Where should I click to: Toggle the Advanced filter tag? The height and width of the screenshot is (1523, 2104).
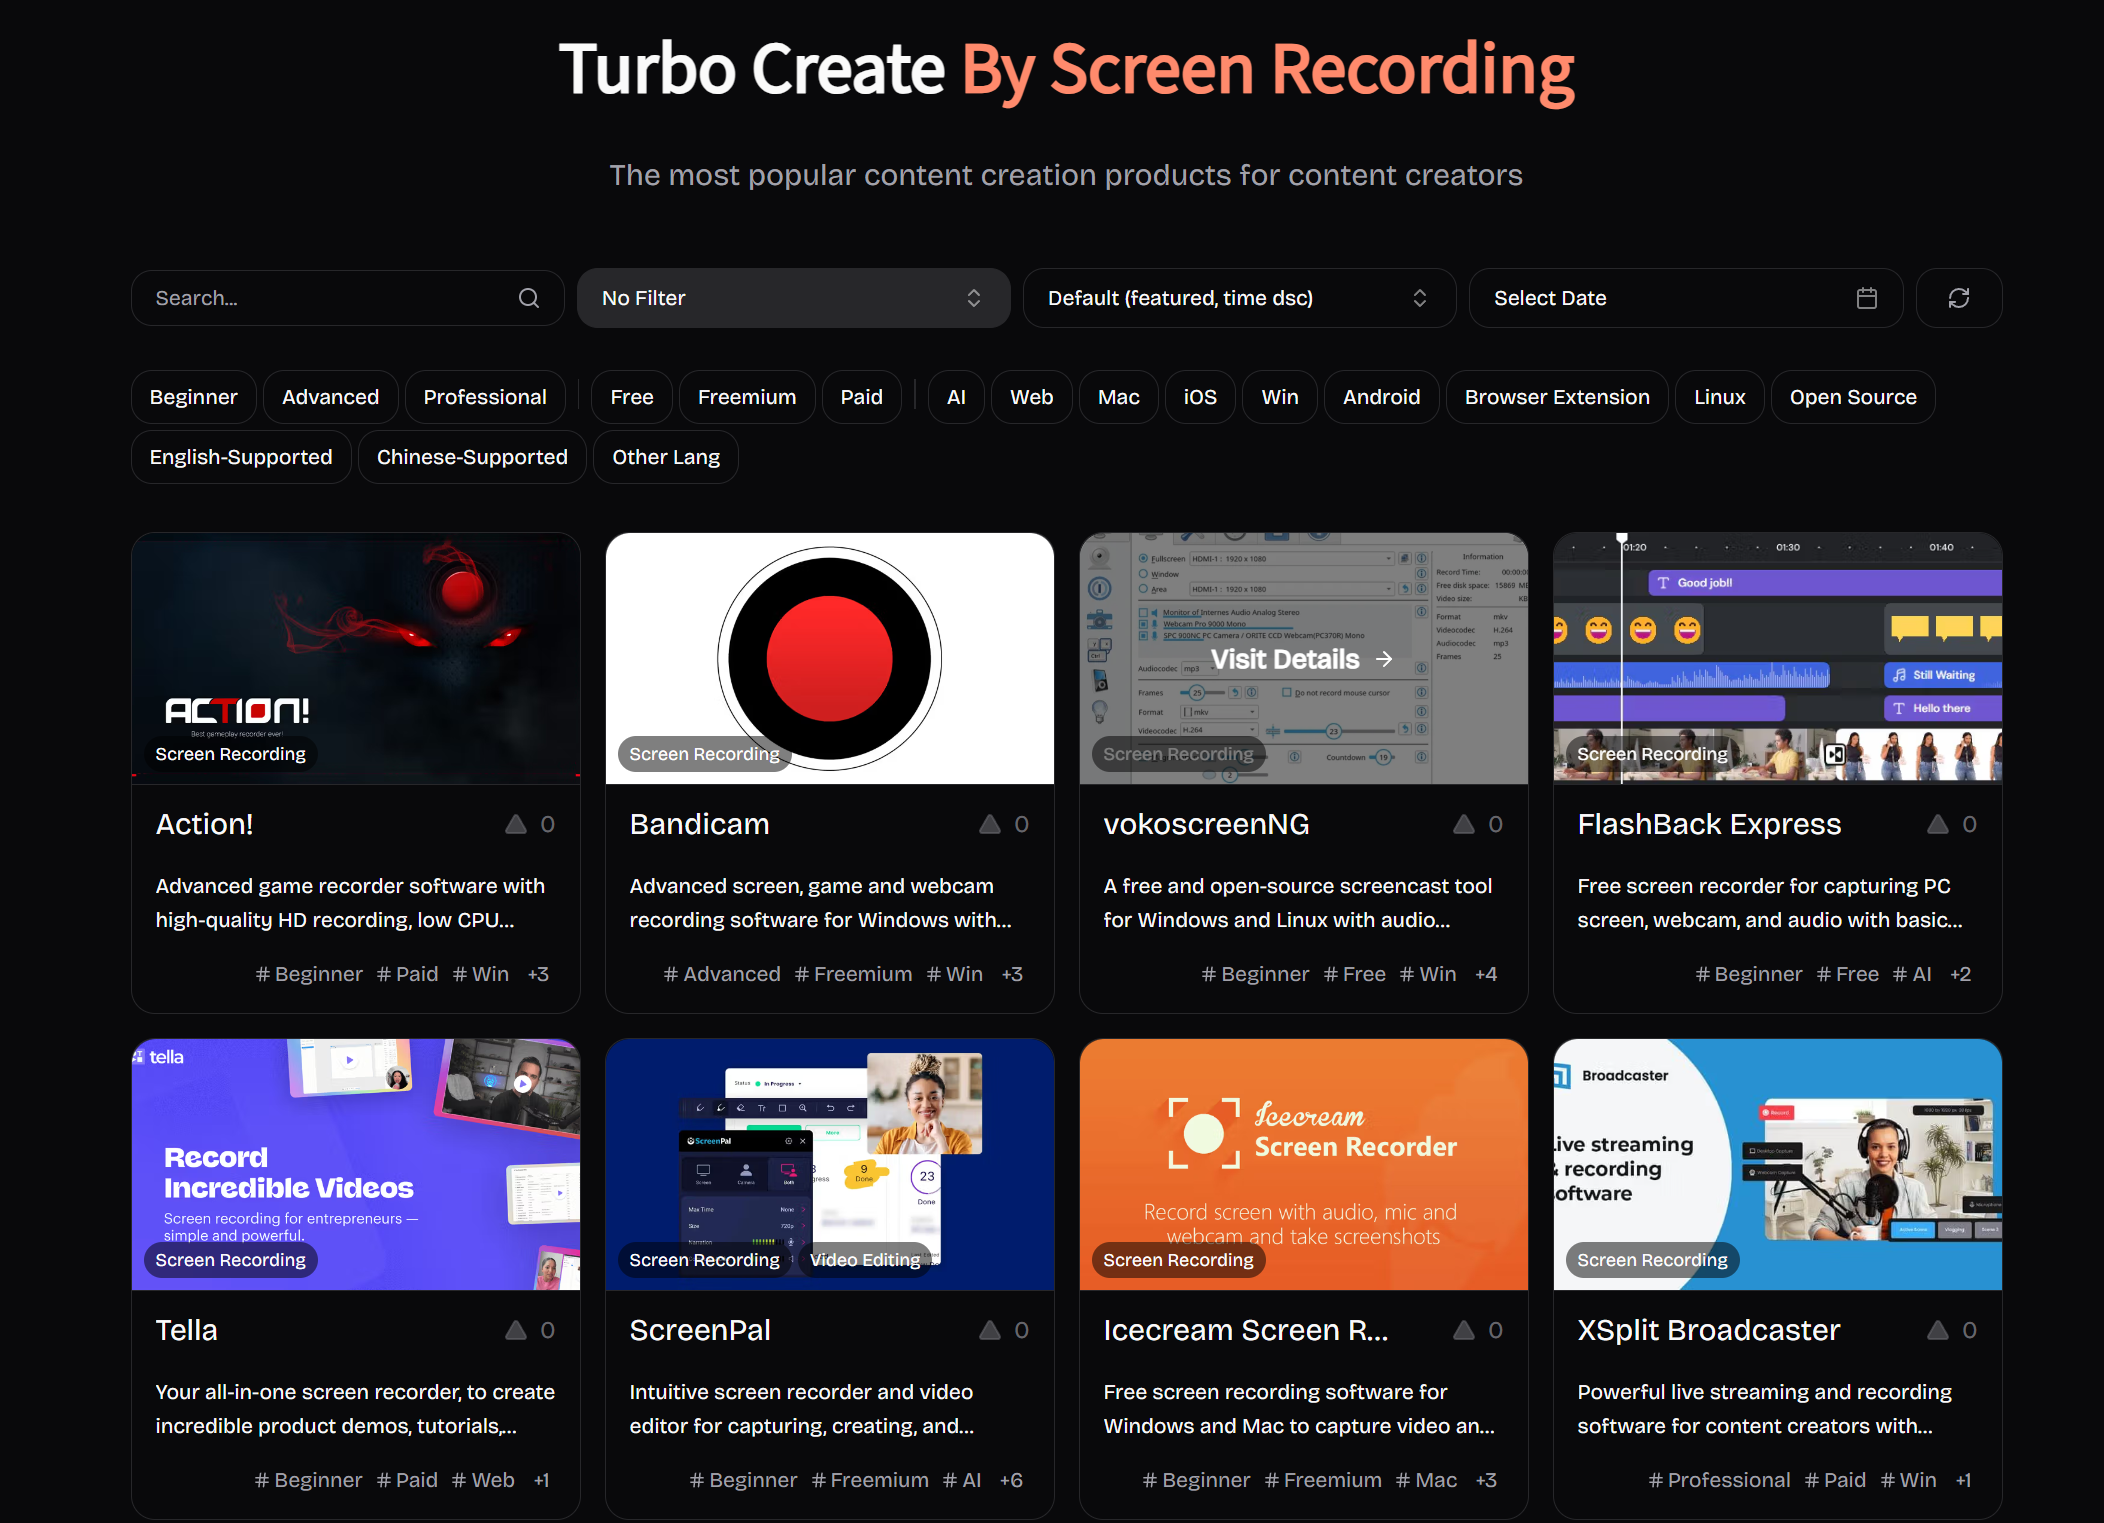pos(331,397)
